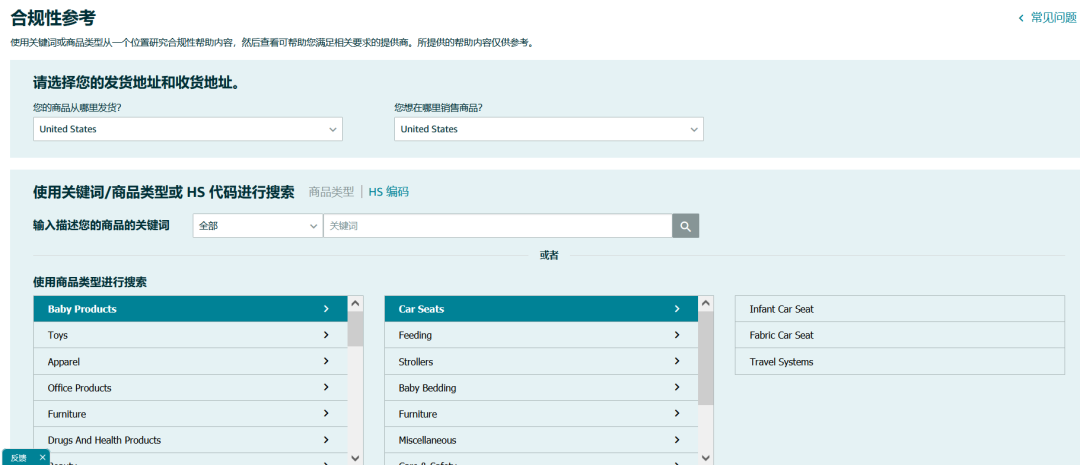This screenshot has width=1080, height=465.
Task: Click scroll-up arrow of subcategory list
Action: coord(706,302)
